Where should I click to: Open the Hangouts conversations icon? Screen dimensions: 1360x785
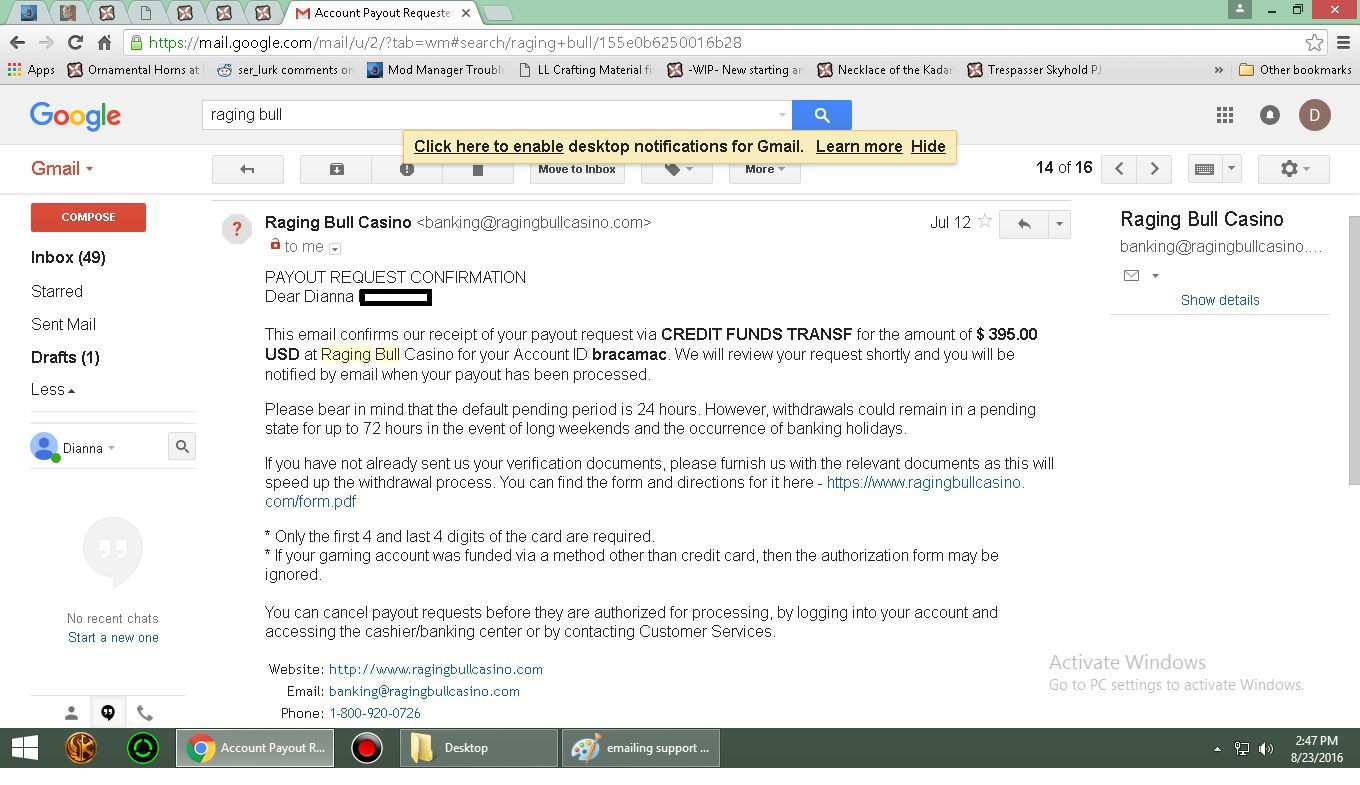(108, 713)
